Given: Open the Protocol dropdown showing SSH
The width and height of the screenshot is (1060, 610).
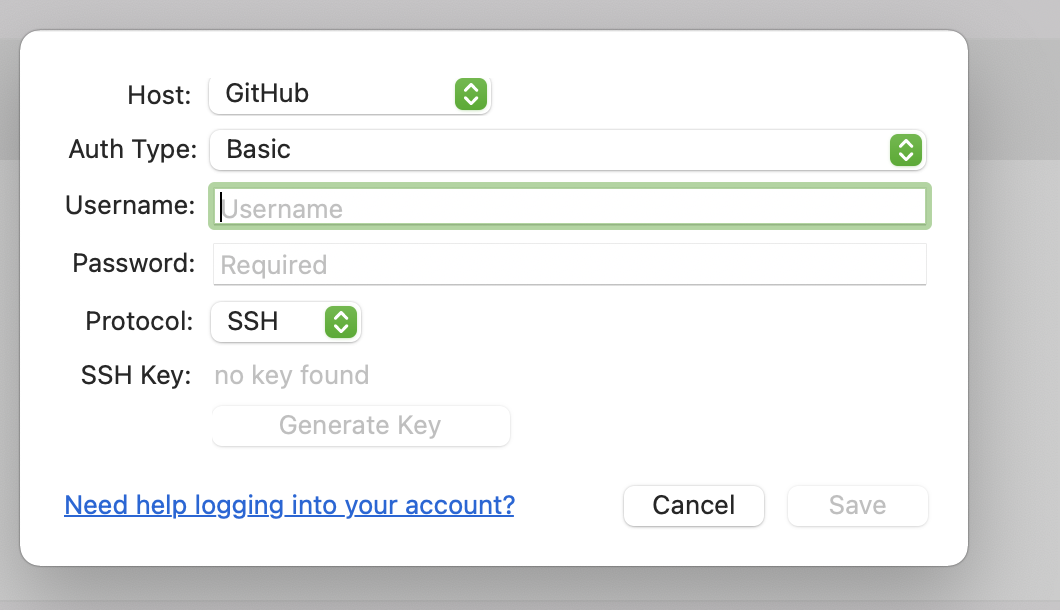Looking at the screenshot, I should (x=270, y=322).
